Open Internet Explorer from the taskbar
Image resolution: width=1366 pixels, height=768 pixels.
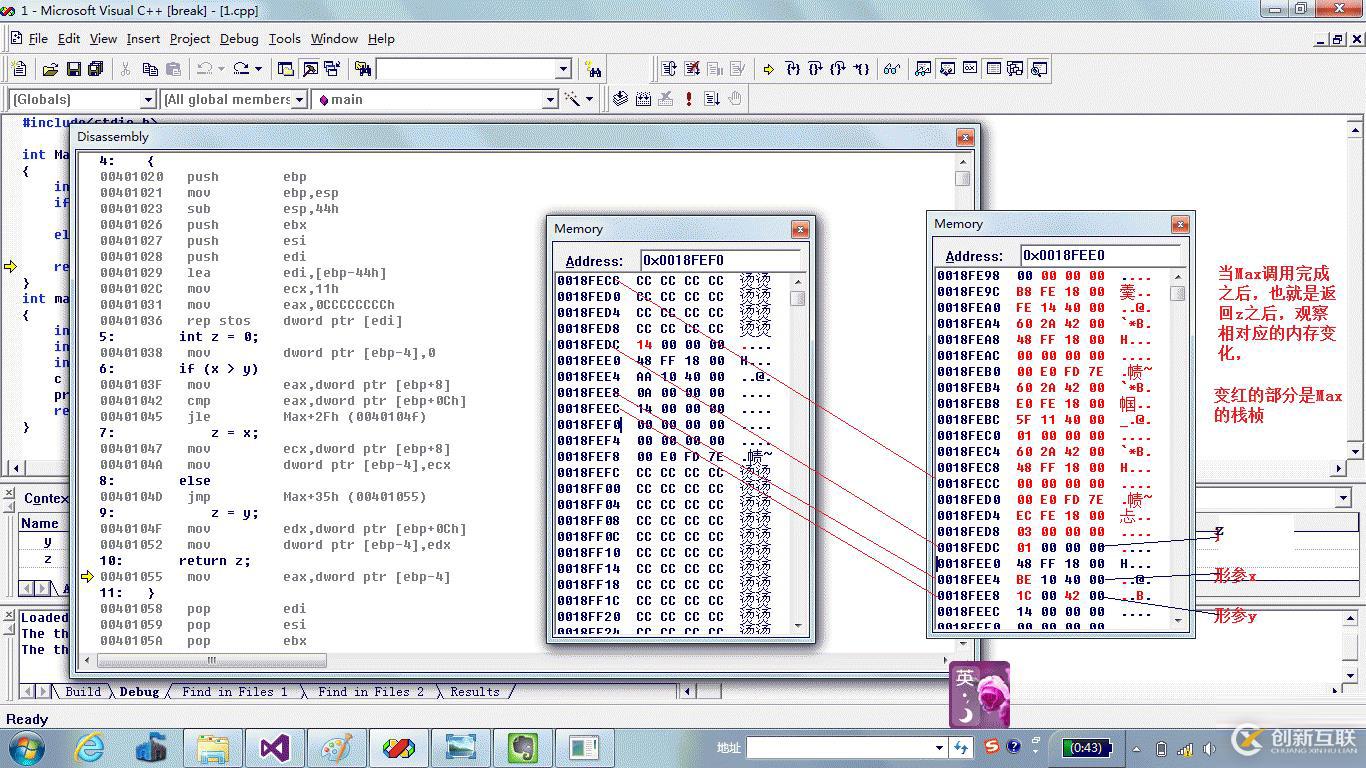coord(88,747)
